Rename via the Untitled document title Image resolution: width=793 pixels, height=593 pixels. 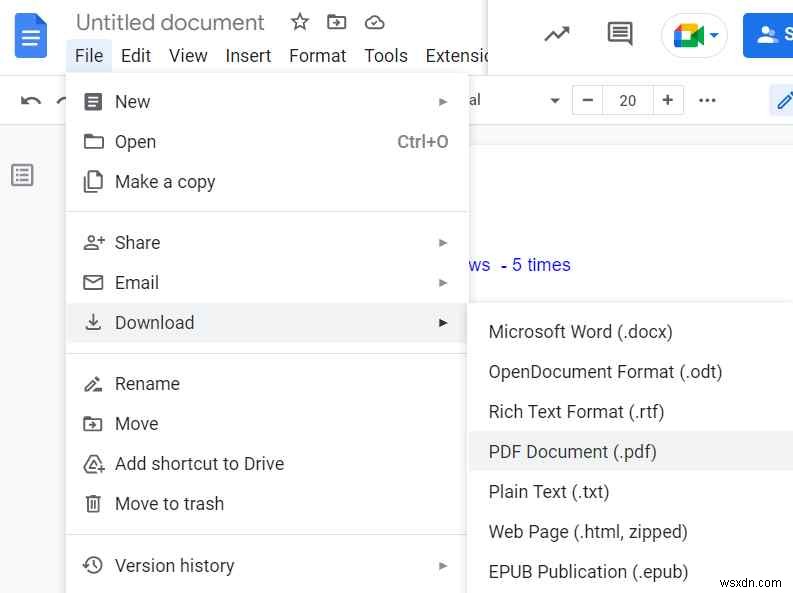pos(170,23)
